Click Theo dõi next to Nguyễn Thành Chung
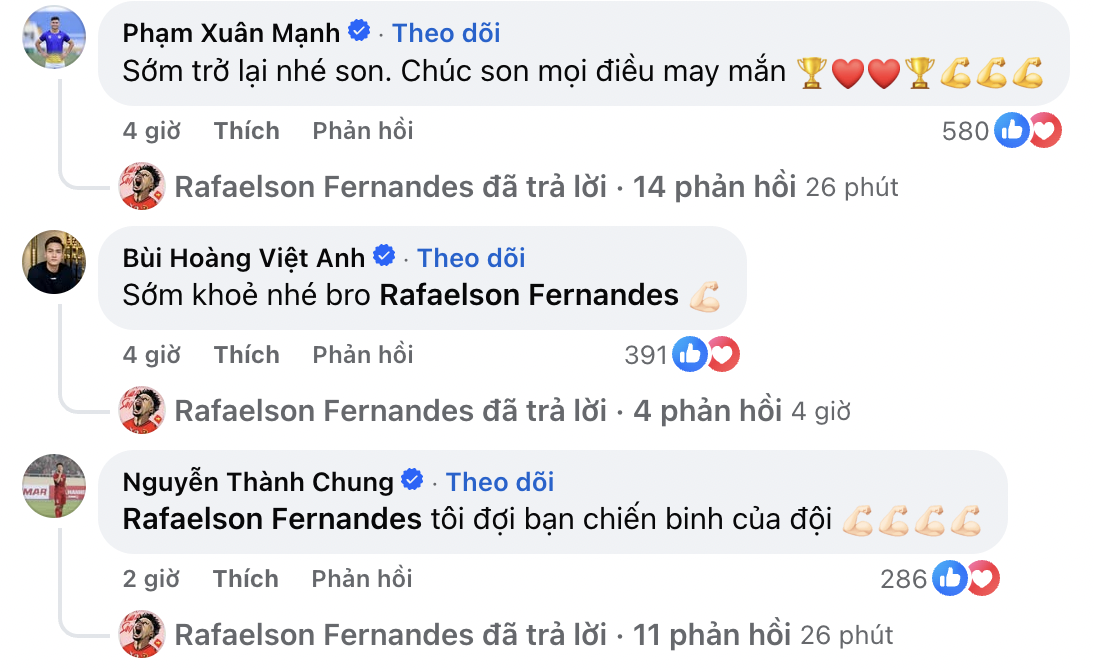Screen dimensions: 1094x672 point(500,482)
